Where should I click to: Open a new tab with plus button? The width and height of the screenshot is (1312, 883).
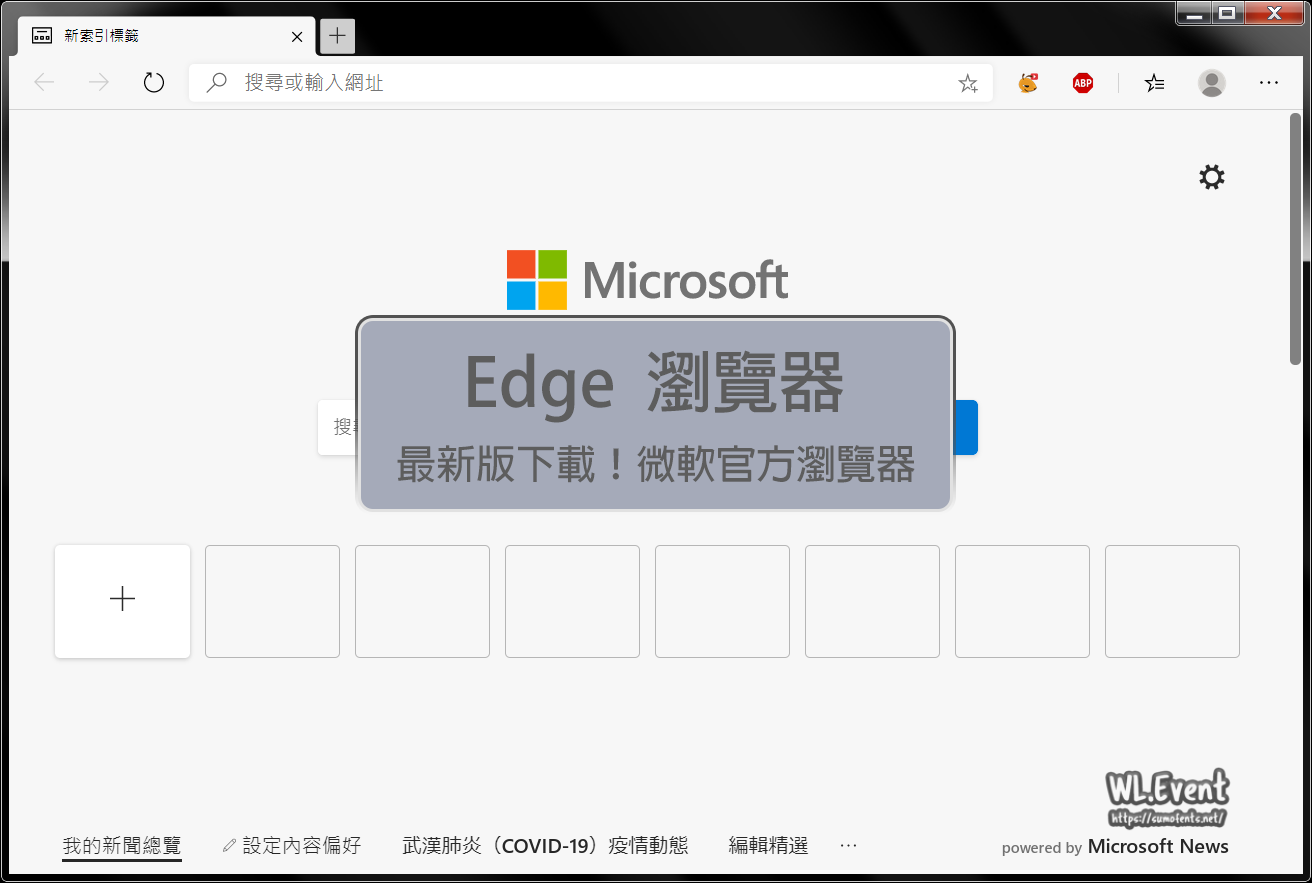[x=337, y=36]
